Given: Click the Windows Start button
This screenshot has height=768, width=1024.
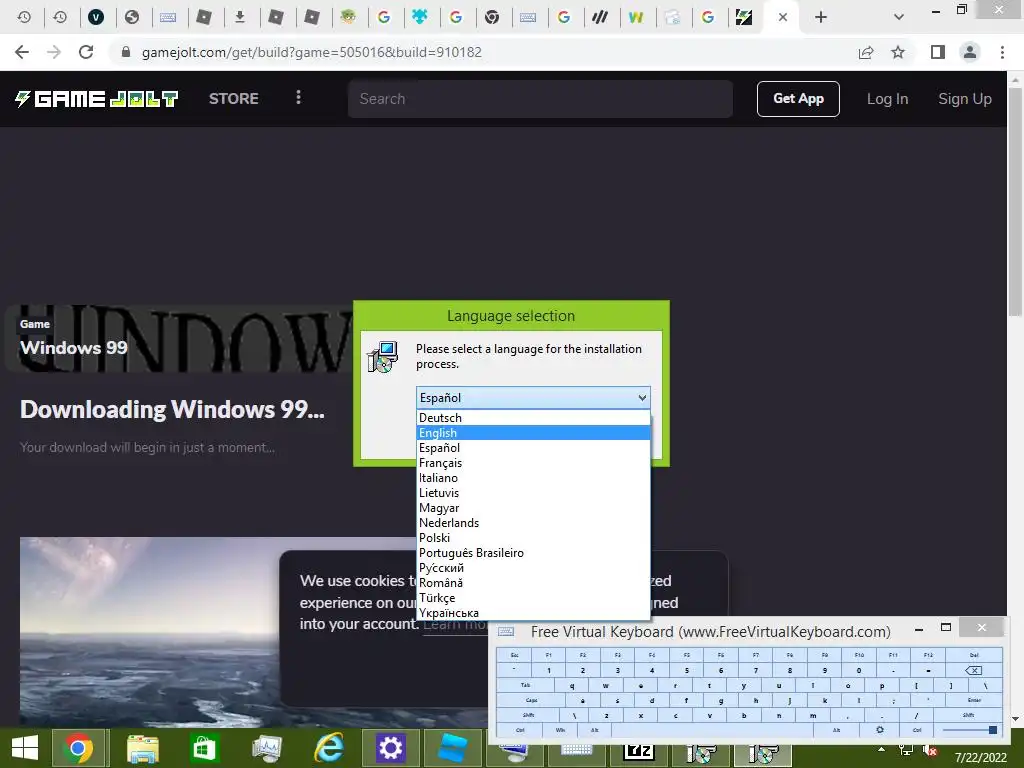Looking at the screenshot, I should (25, 748).
